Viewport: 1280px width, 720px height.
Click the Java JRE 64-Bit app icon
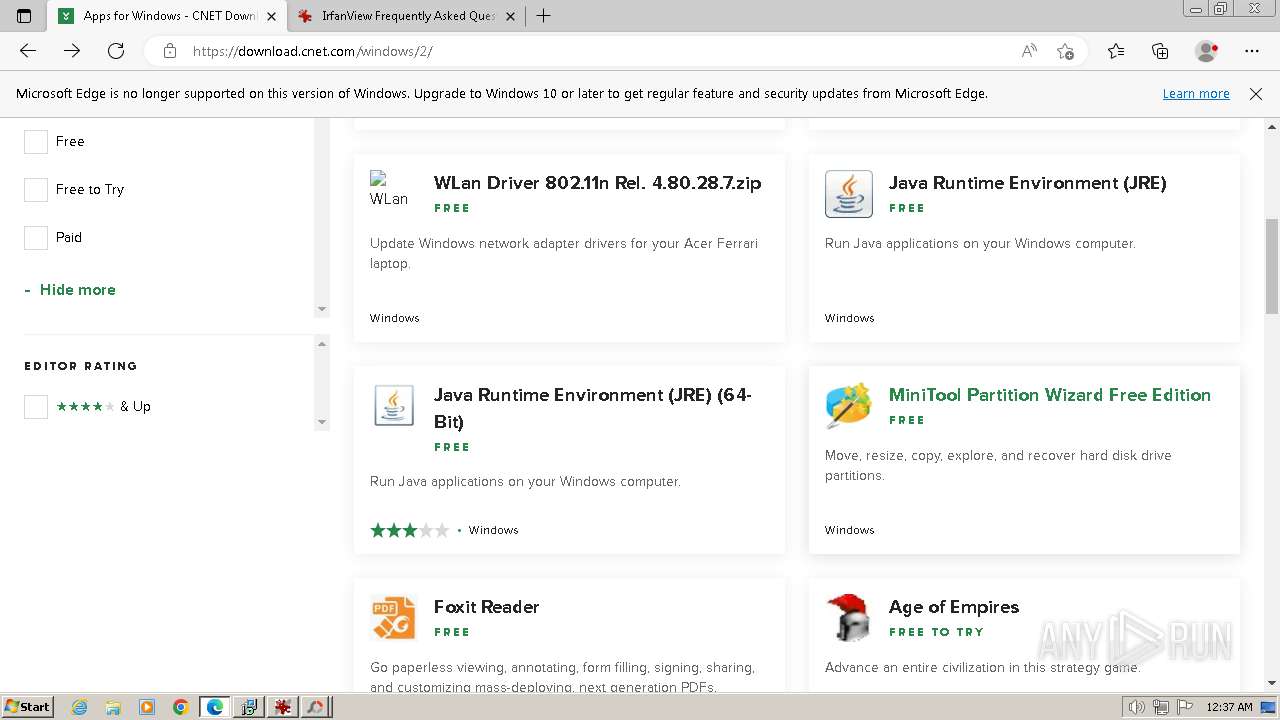(x=394, y=406)
